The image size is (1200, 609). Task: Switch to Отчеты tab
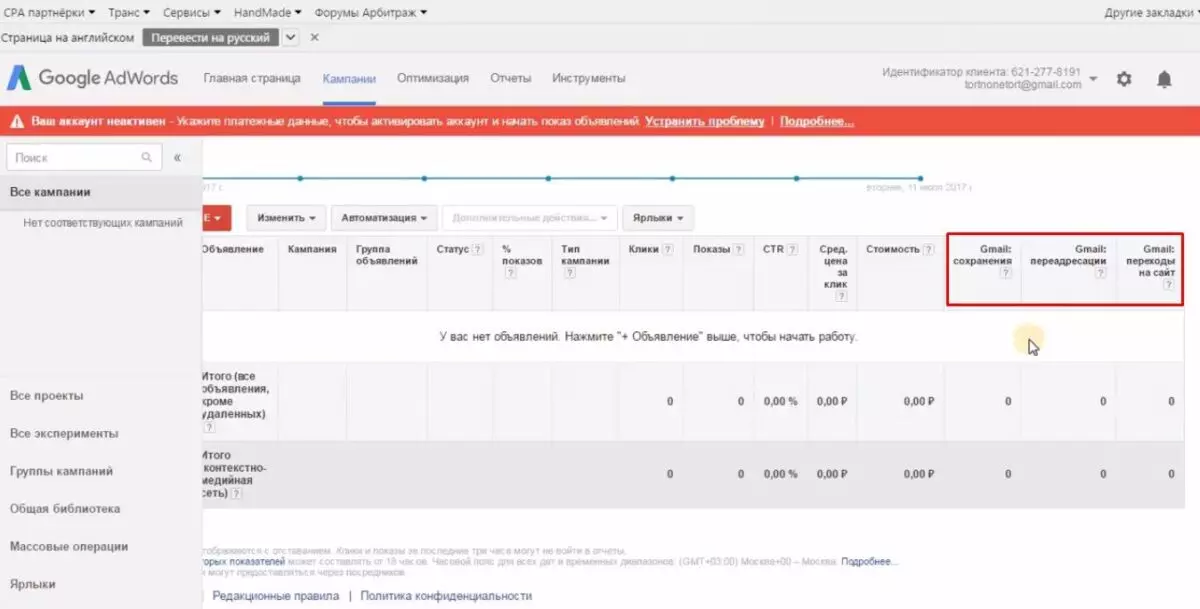point(511,78)
